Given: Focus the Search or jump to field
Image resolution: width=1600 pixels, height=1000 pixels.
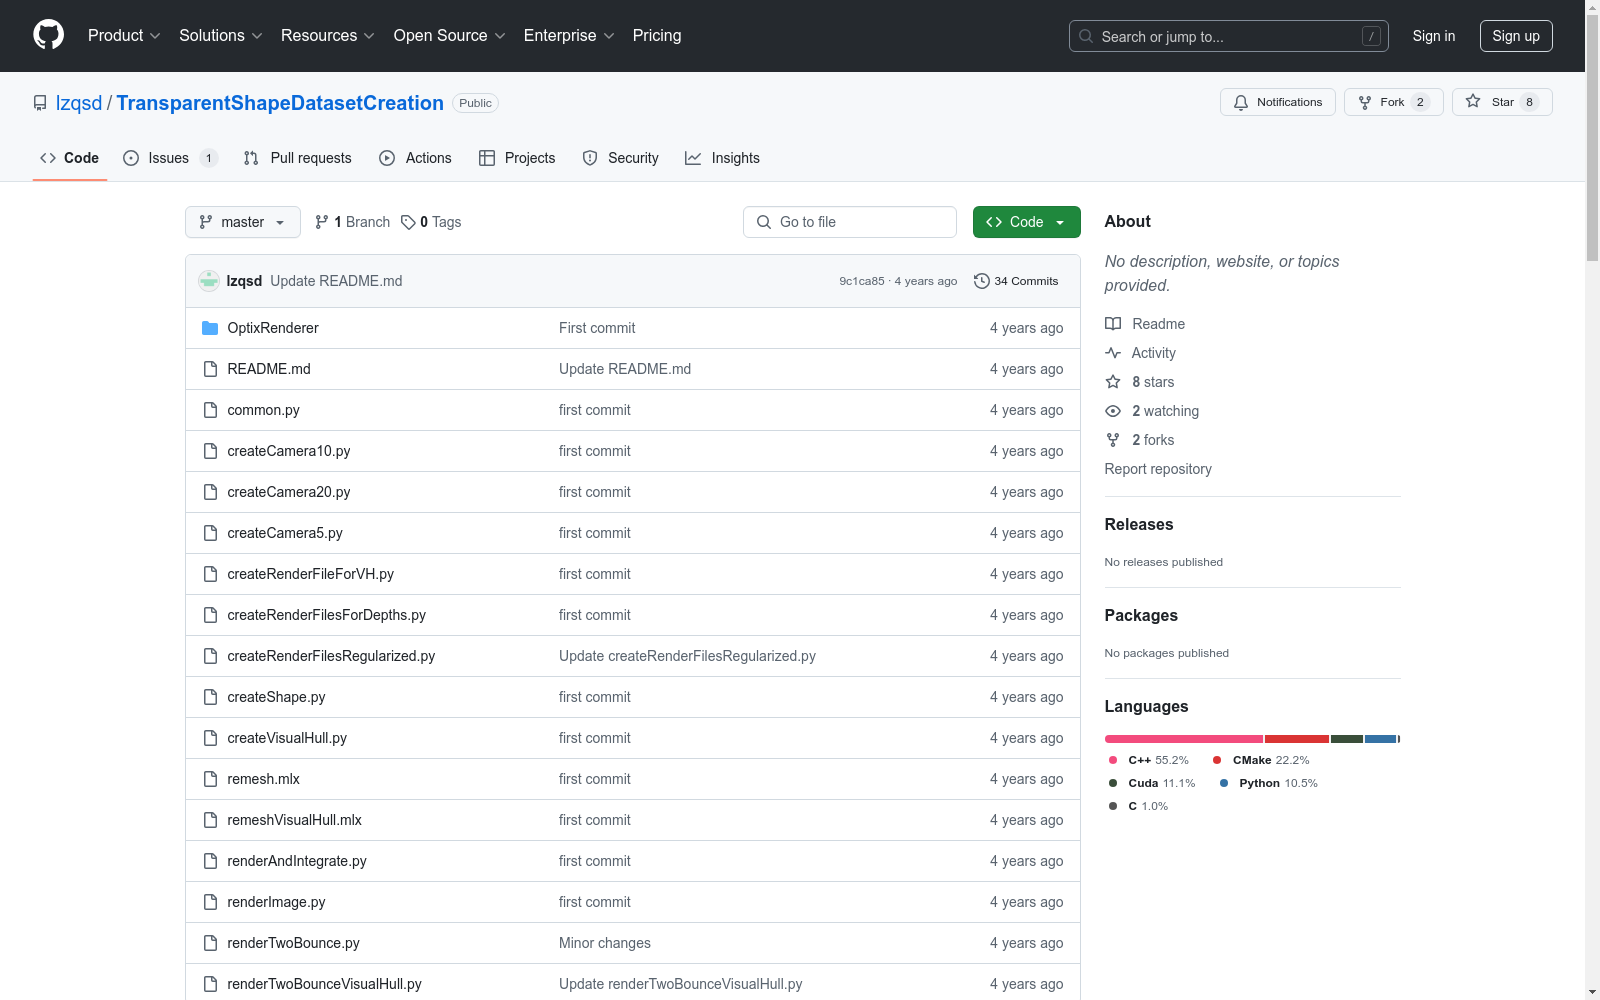Looking at the screenshot, I should click(x=1229, y=36).
